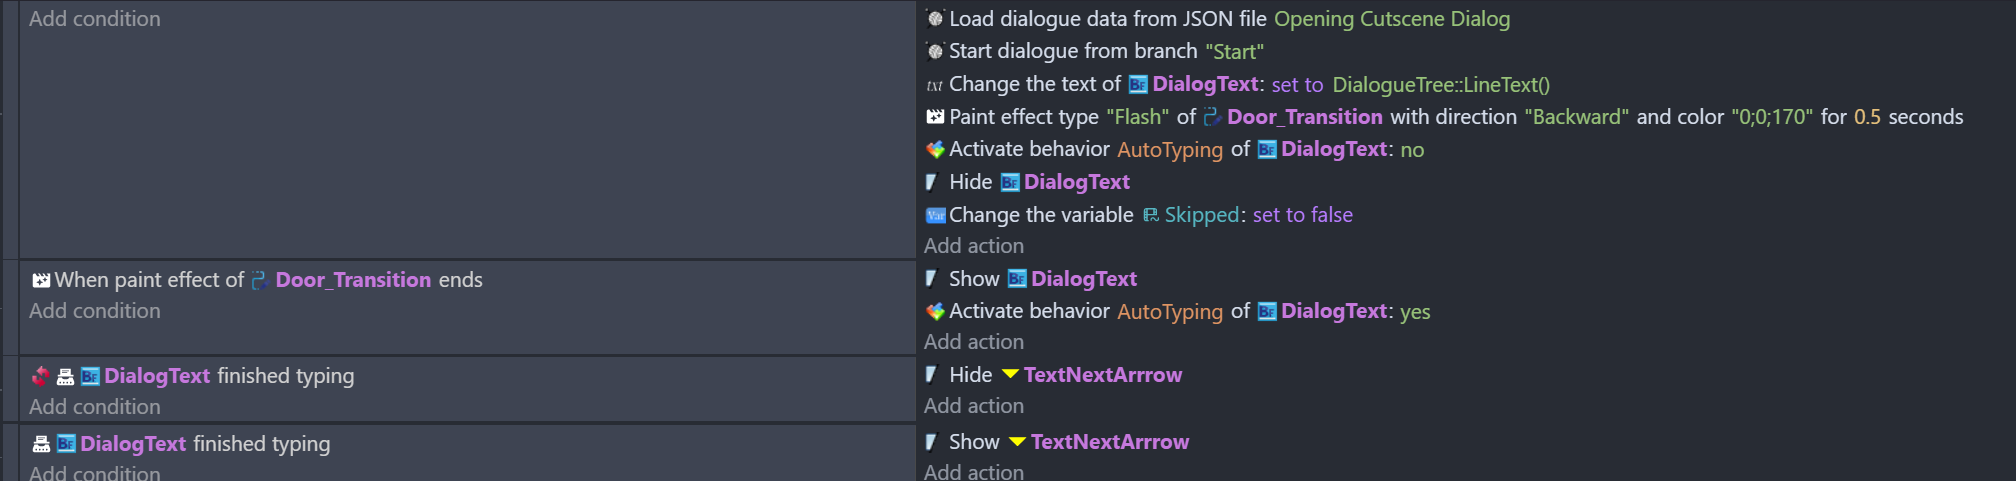Toggle the Skipped variable "set to false" value
This screenshot has width=2016, height=481.
click(x=1302, y=215)
